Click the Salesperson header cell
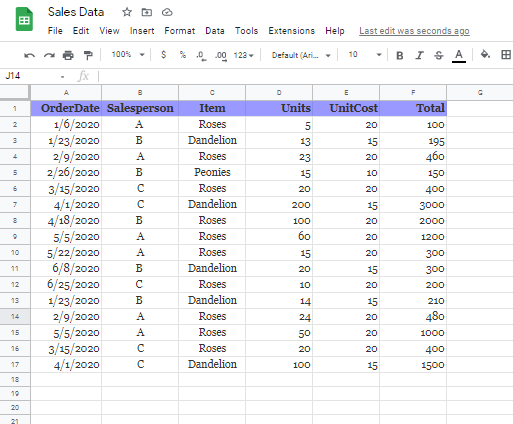Image resolution: width=513 pixels, height=424 pixels. [140, 108]
